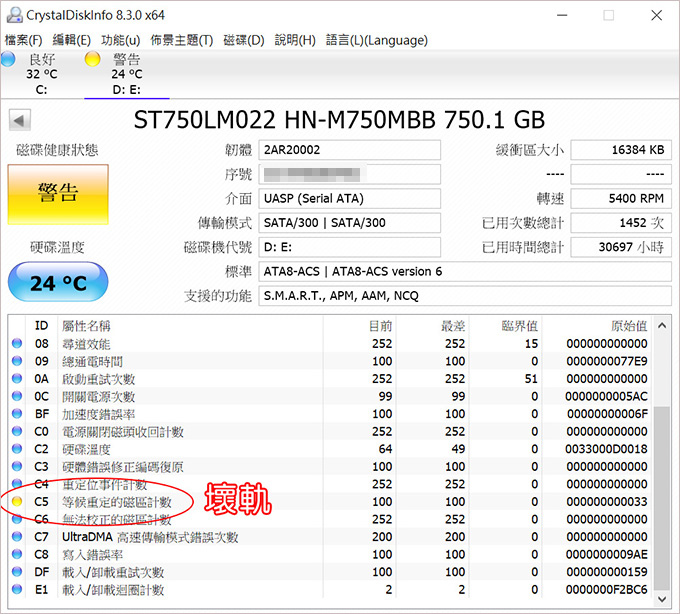The width and height of the screenshot is (680, 614).
Task: Click the scrollbar up arrow in attribute list
Action: point(662,326)
